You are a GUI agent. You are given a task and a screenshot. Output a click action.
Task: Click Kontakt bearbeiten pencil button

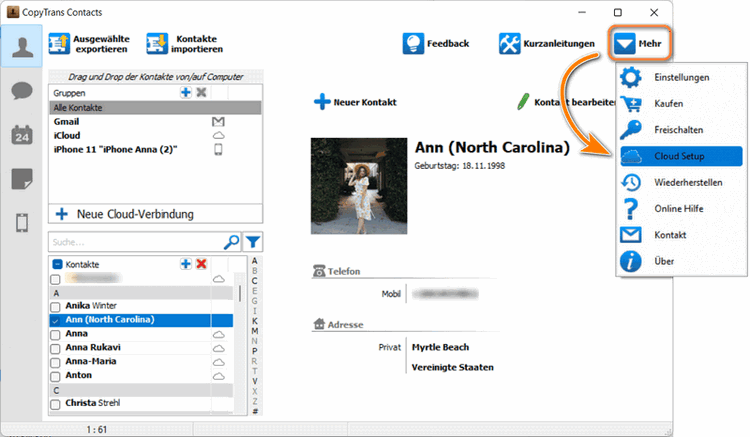566,102
